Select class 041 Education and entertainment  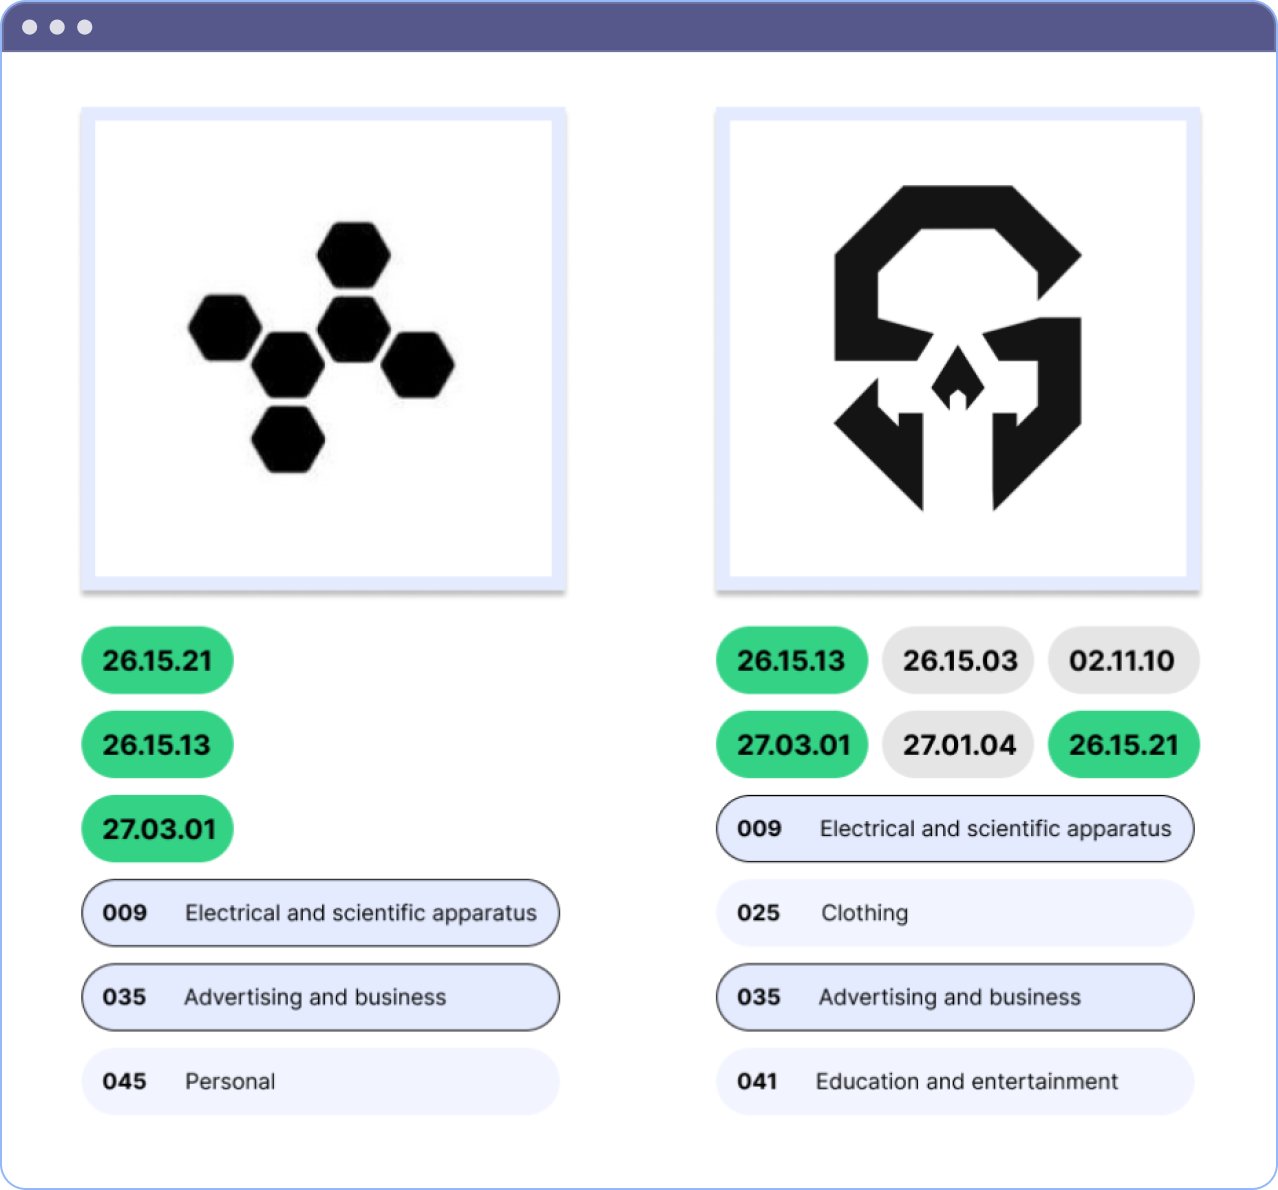click(955, 1081)
